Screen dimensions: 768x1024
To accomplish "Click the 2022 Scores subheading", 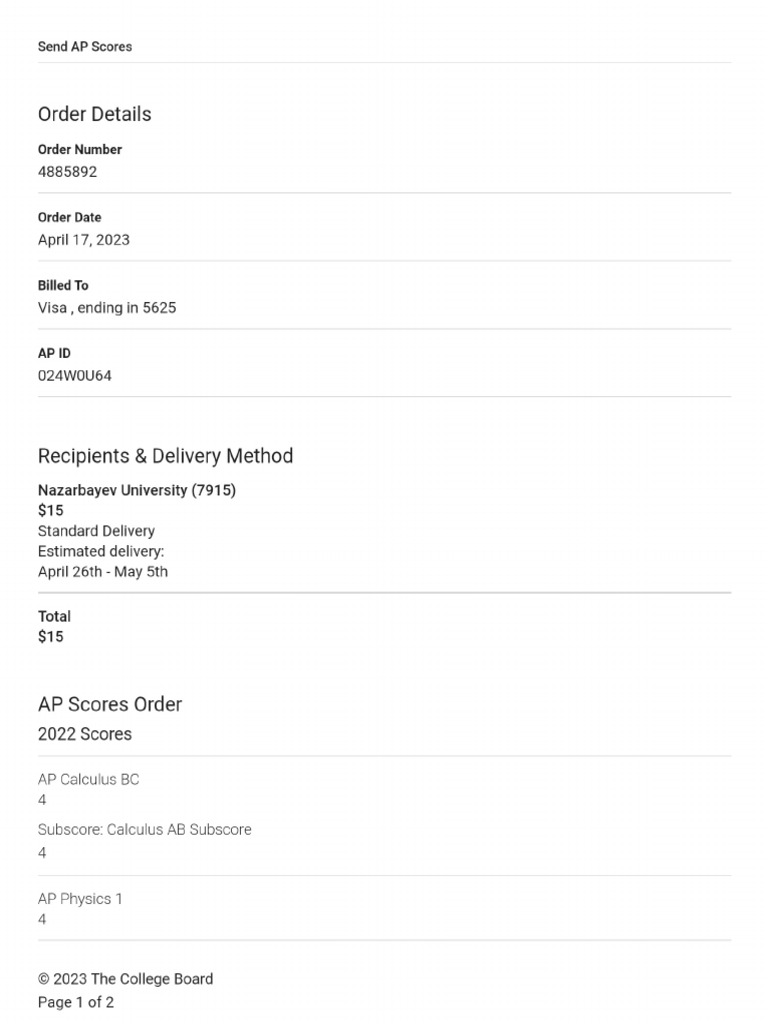I will coord(85,734).
